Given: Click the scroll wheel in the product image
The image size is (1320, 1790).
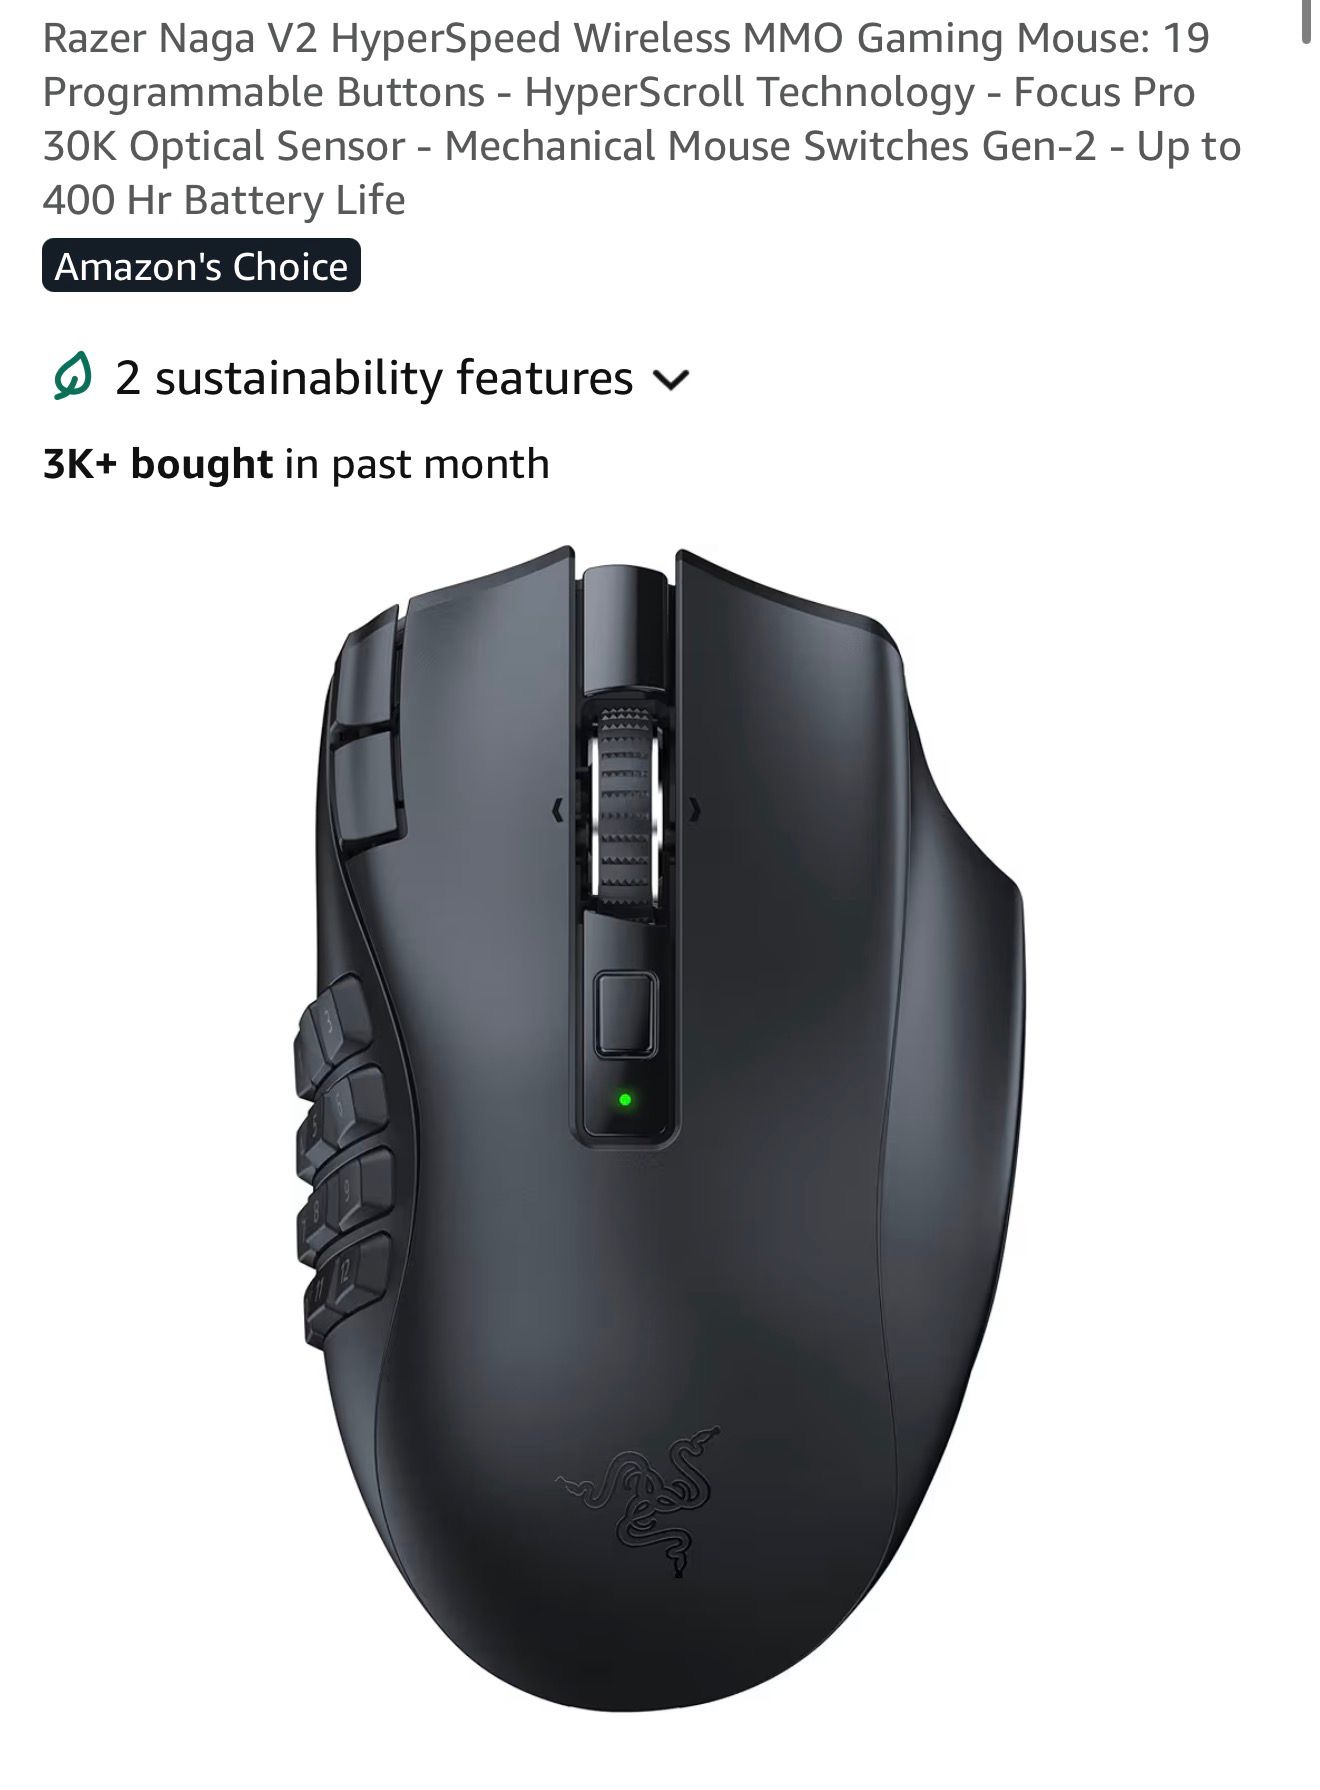Looking at the screenshot, I should point(627,803).
